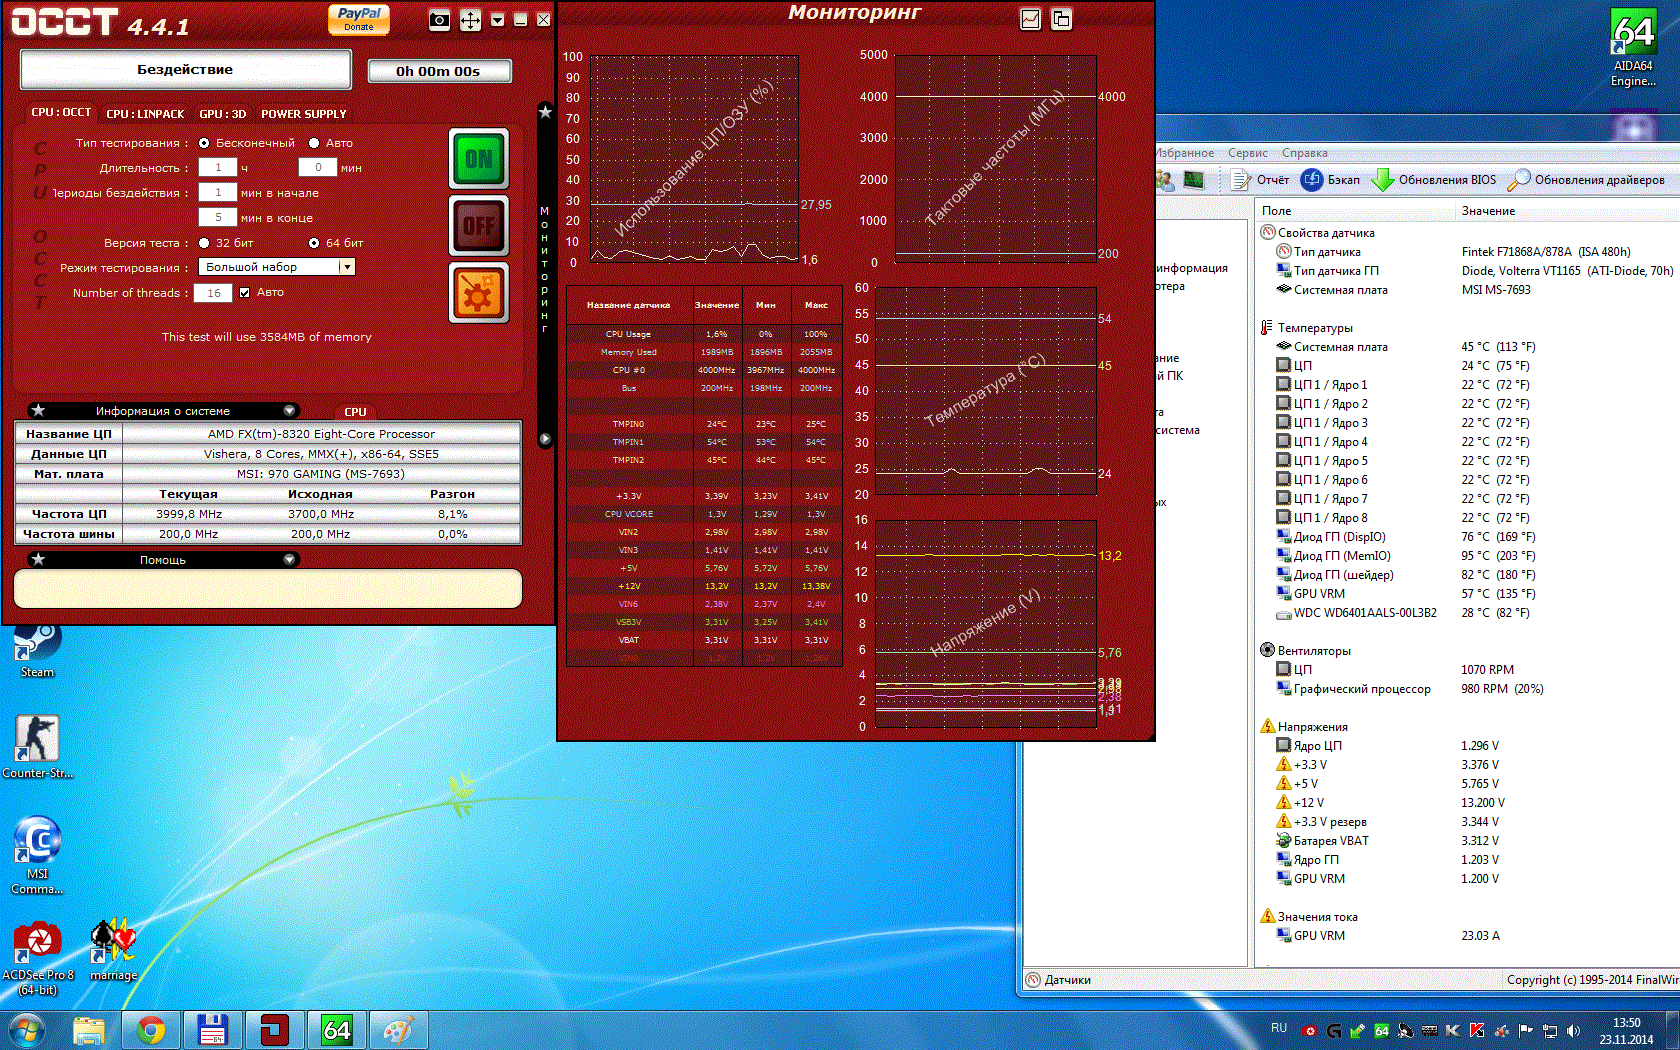The width and height of the screenshot is (1680, 1050).
Task: Click the duration hours input field
Action: point(218,168)
